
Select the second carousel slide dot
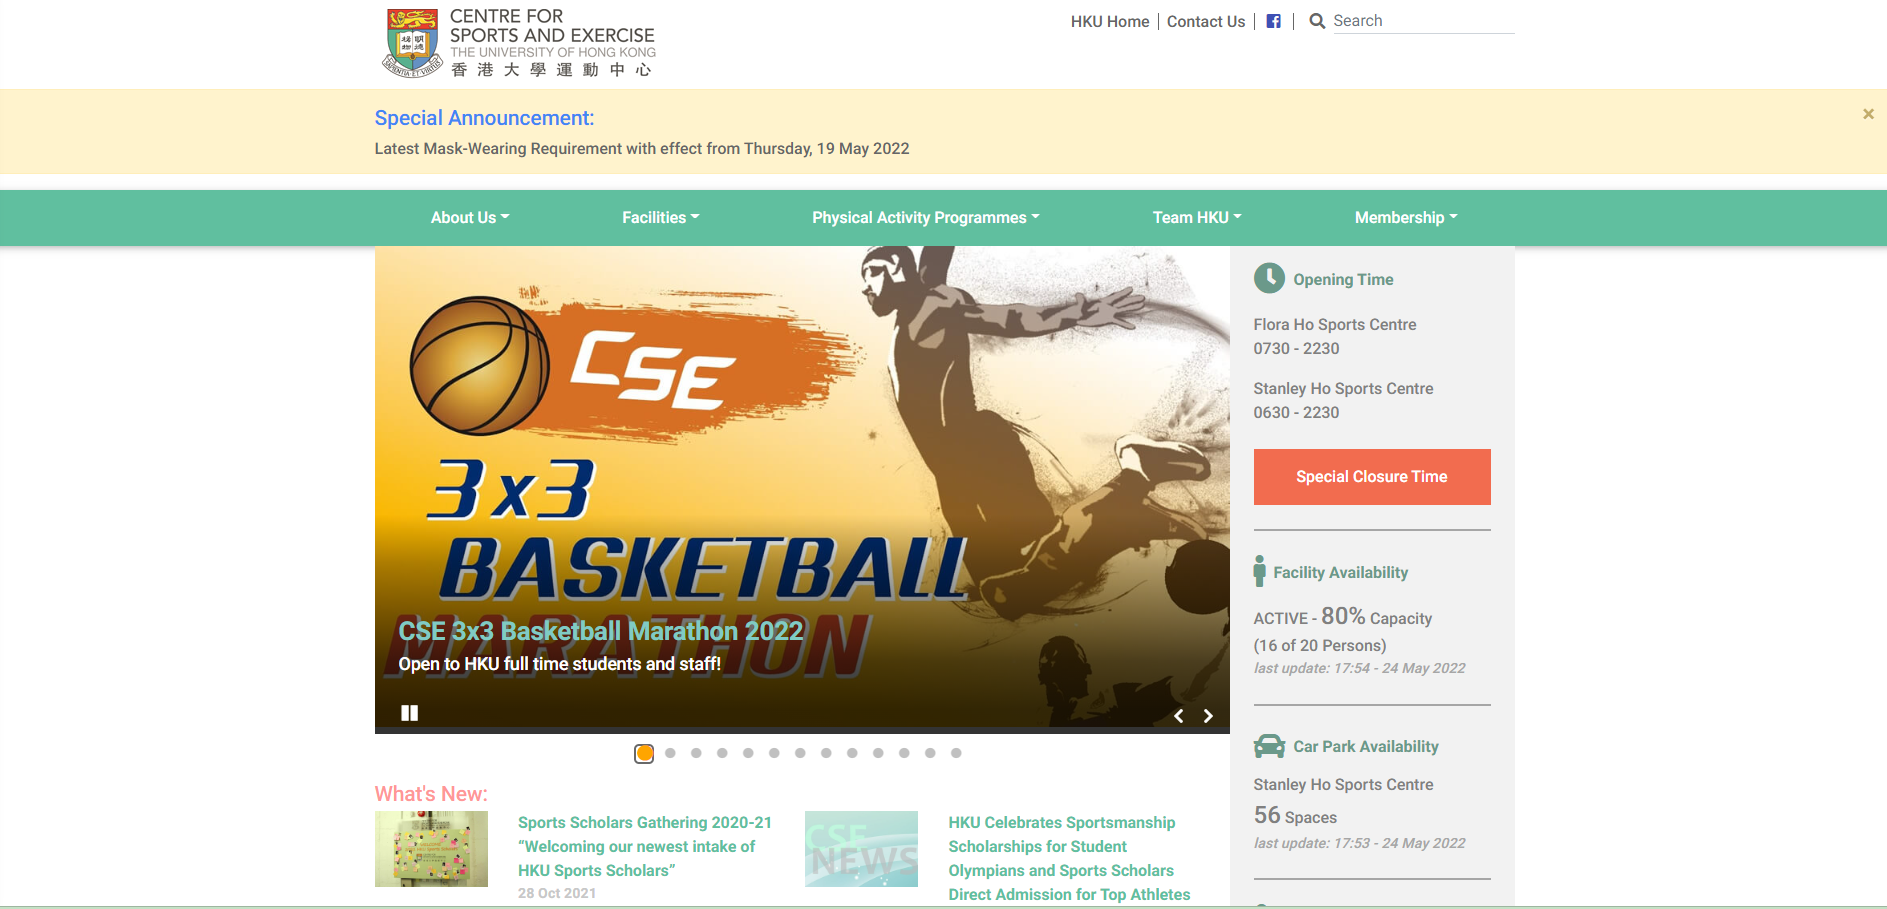[x=670, y=753]
